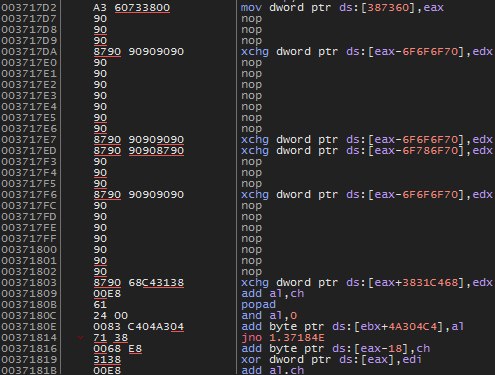Select bytes 3138 at 00371819
The height and width of the screenshot is (375, 495).
[x=107, y=360]
